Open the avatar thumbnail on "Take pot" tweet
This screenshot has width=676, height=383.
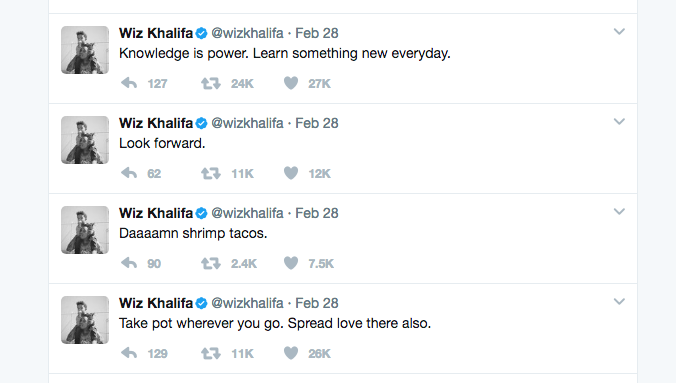click(x=85, y=320)
